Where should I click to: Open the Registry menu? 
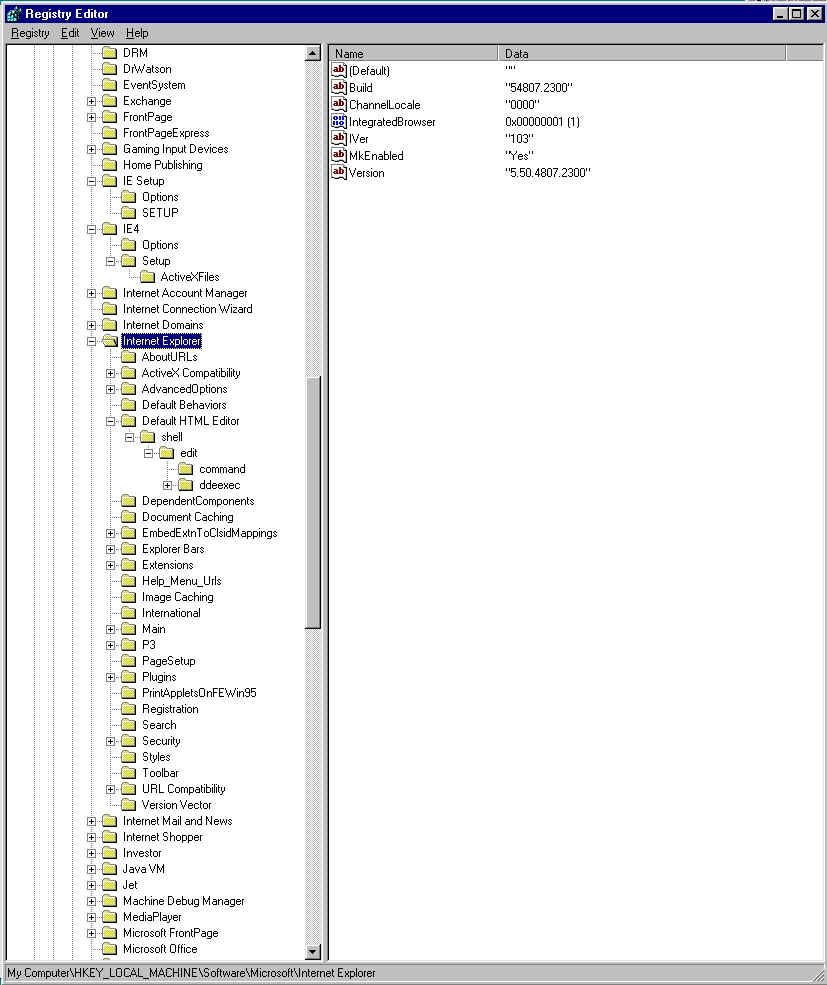pyautogui.click(x=30, y=33)
